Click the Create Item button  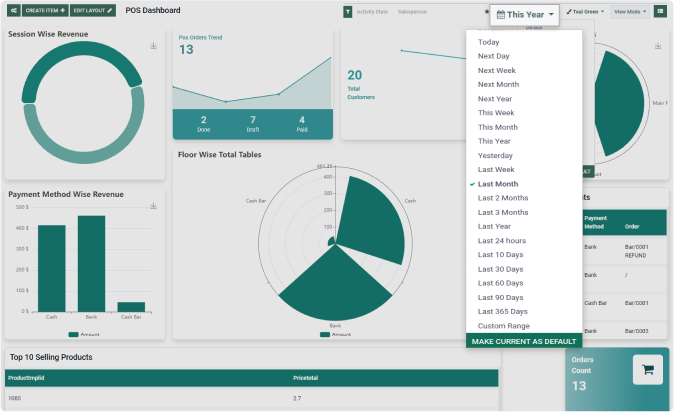click(x=45, y=10)
